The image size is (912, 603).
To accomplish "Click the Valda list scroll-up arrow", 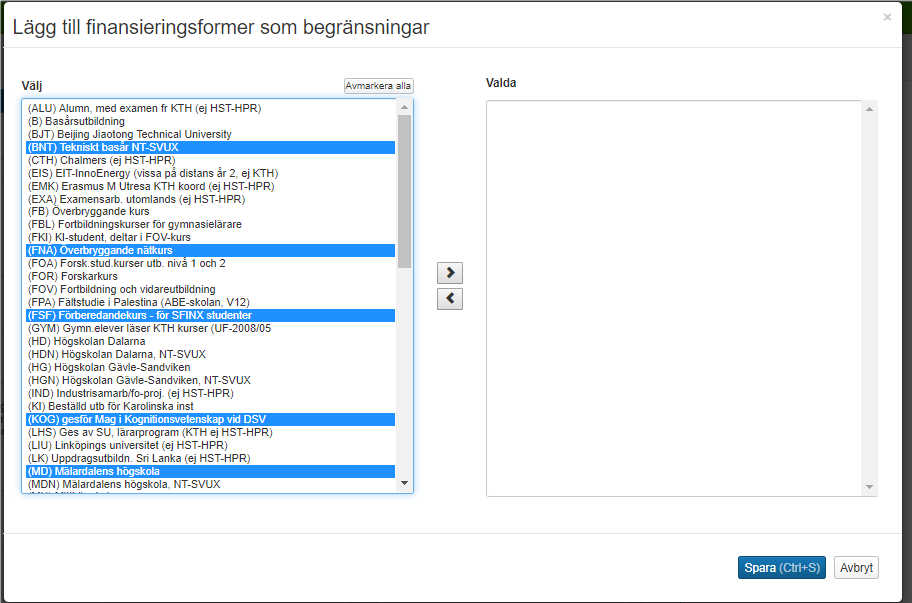I will click(870, 109).
